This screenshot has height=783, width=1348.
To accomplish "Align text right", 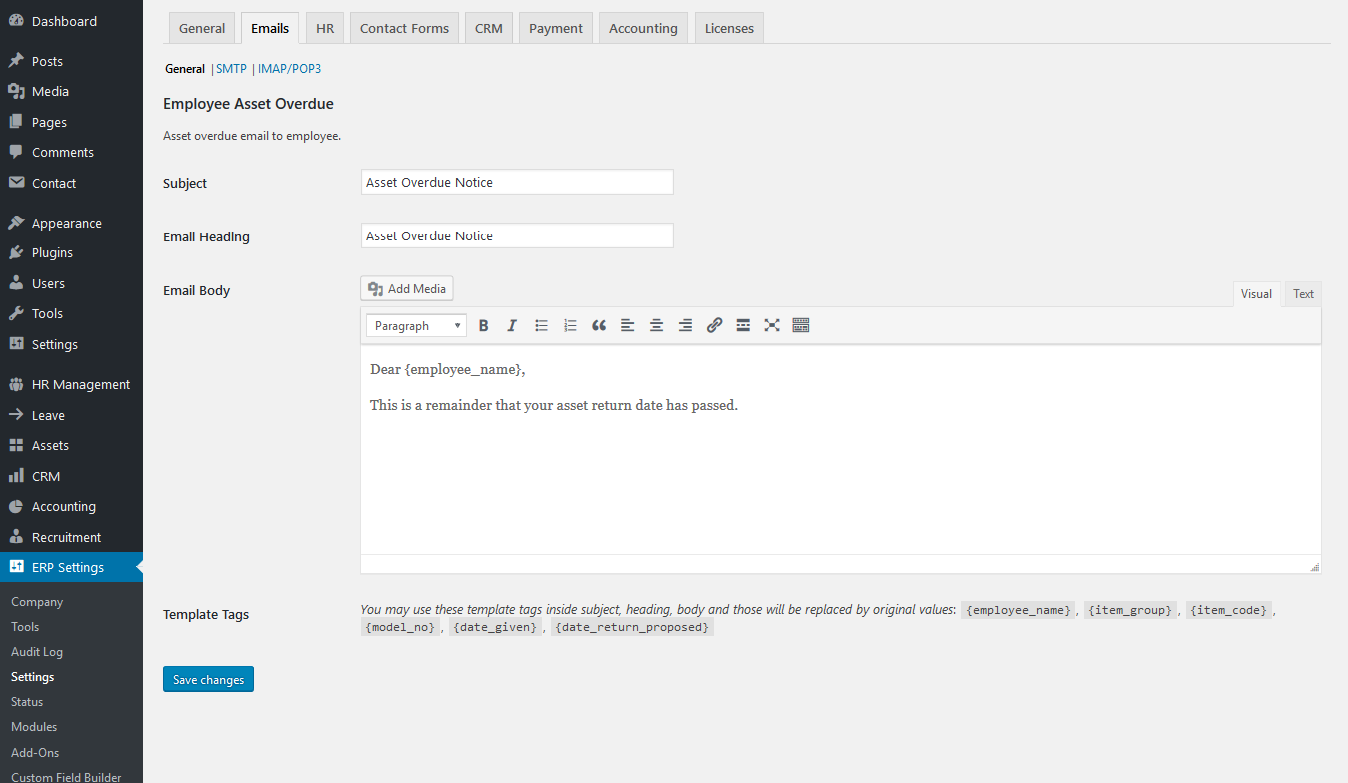I will (685, 325).
